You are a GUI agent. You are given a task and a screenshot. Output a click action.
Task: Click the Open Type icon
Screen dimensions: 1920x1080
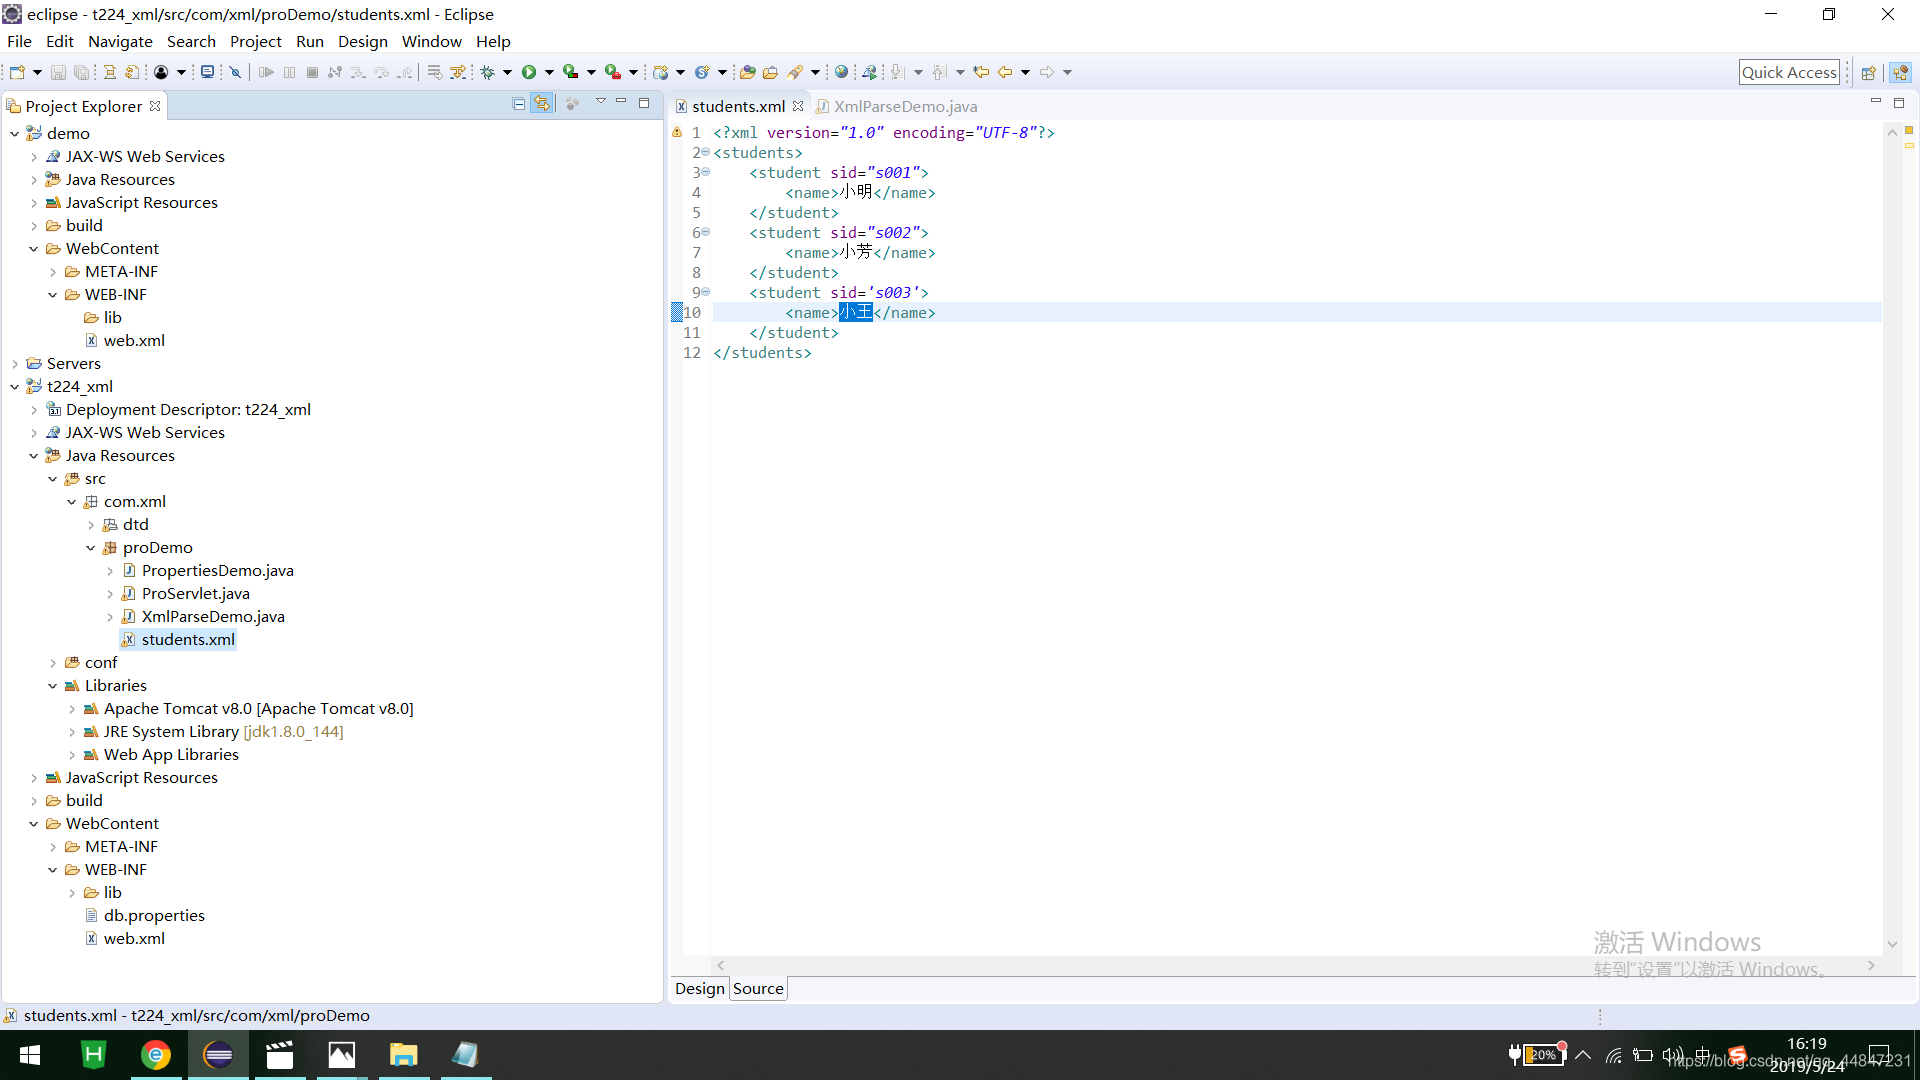747,72
